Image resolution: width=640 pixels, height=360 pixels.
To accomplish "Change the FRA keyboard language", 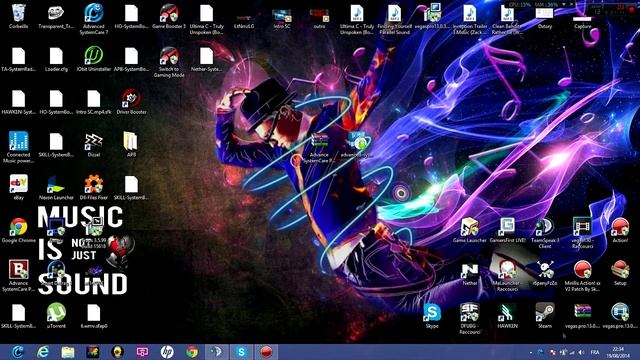I will click(x=595, y=352).
